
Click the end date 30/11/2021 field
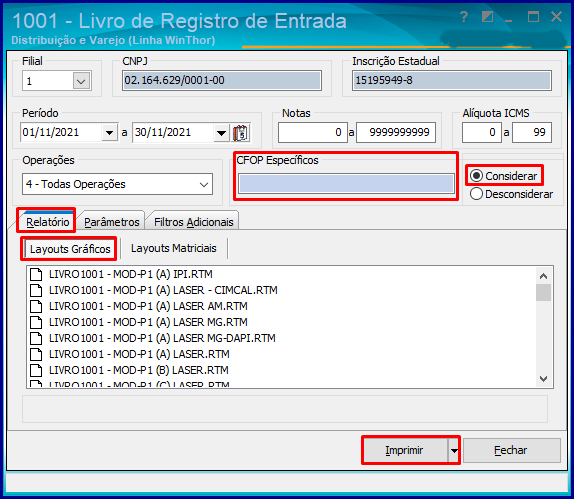pyautogui.click(x=173, y=133)
